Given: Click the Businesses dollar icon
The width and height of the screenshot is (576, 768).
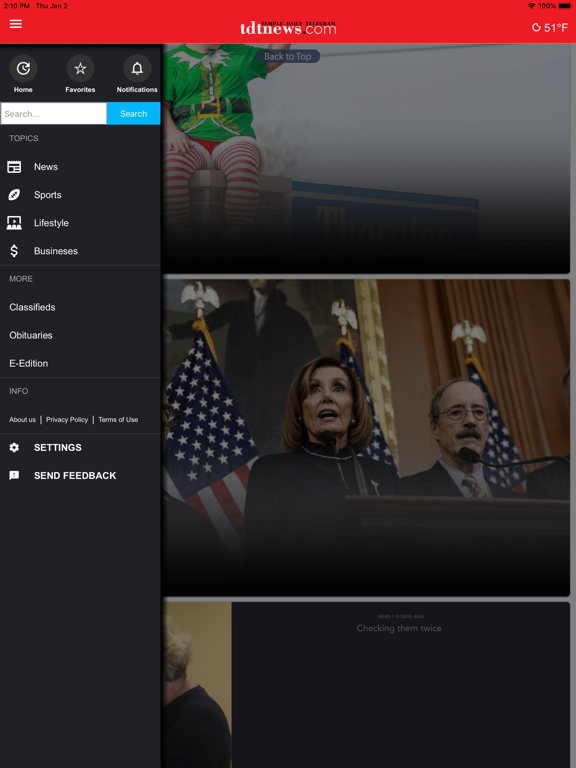Looking at the screenshot, I should 14,251.
